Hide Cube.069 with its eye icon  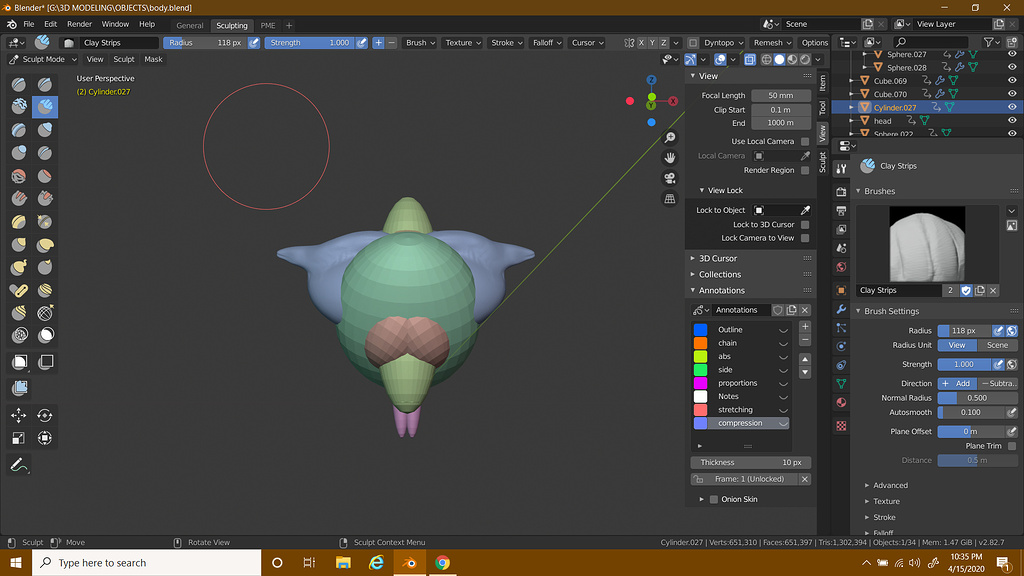[1012, 80]
